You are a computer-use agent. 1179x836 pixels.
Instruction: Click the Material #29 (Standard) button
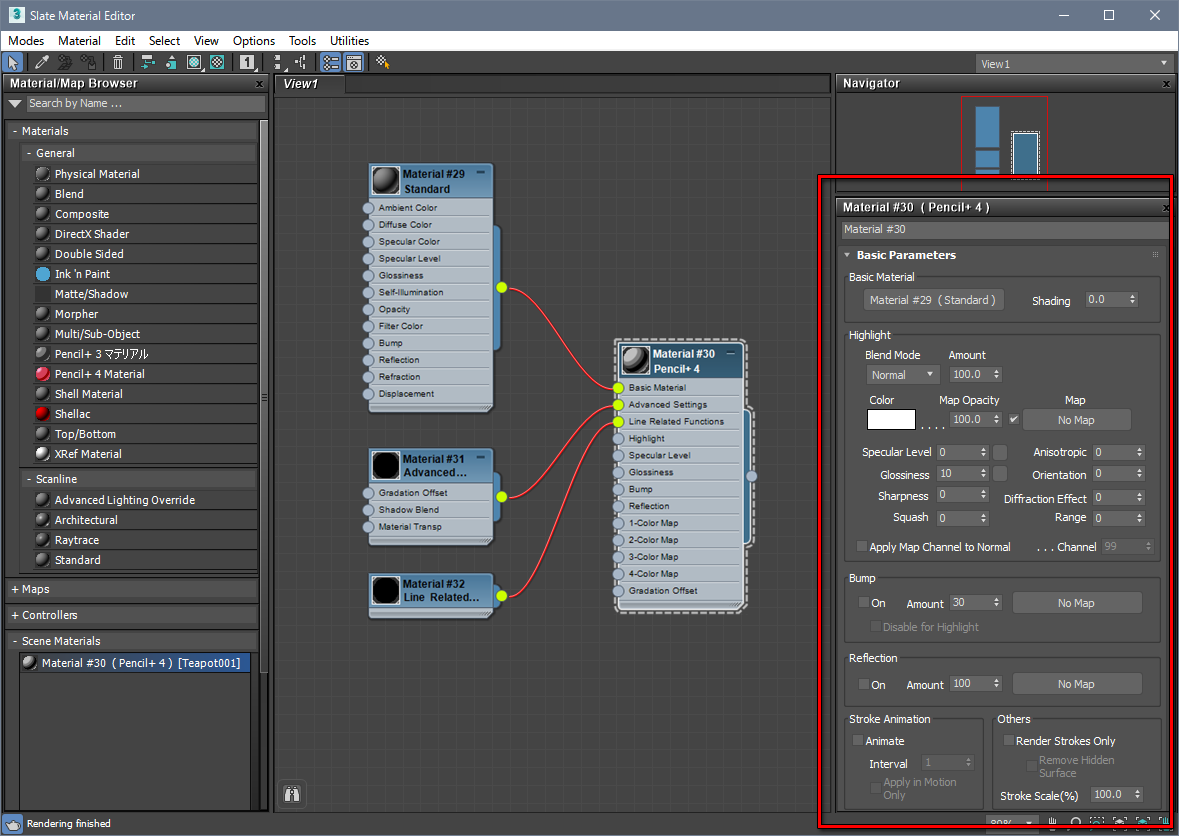(933, 300)
